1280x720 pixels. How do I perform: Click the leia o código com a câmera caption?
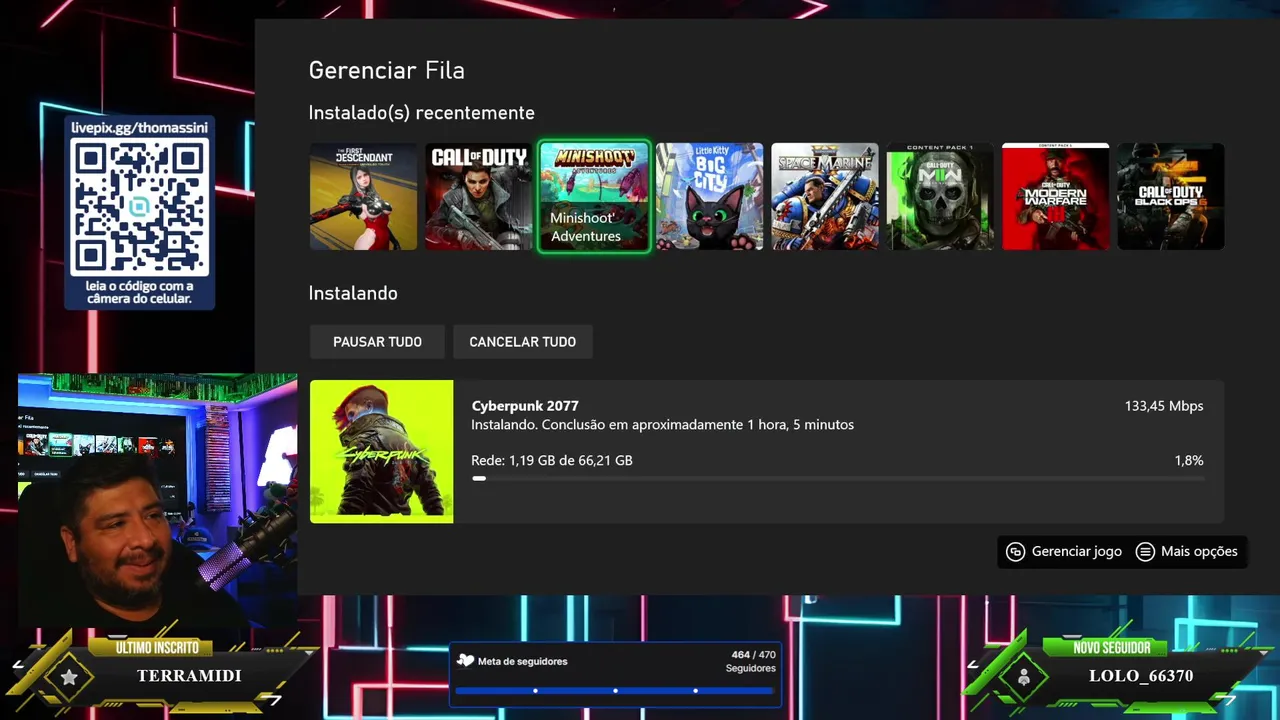[x=139, y=292]
